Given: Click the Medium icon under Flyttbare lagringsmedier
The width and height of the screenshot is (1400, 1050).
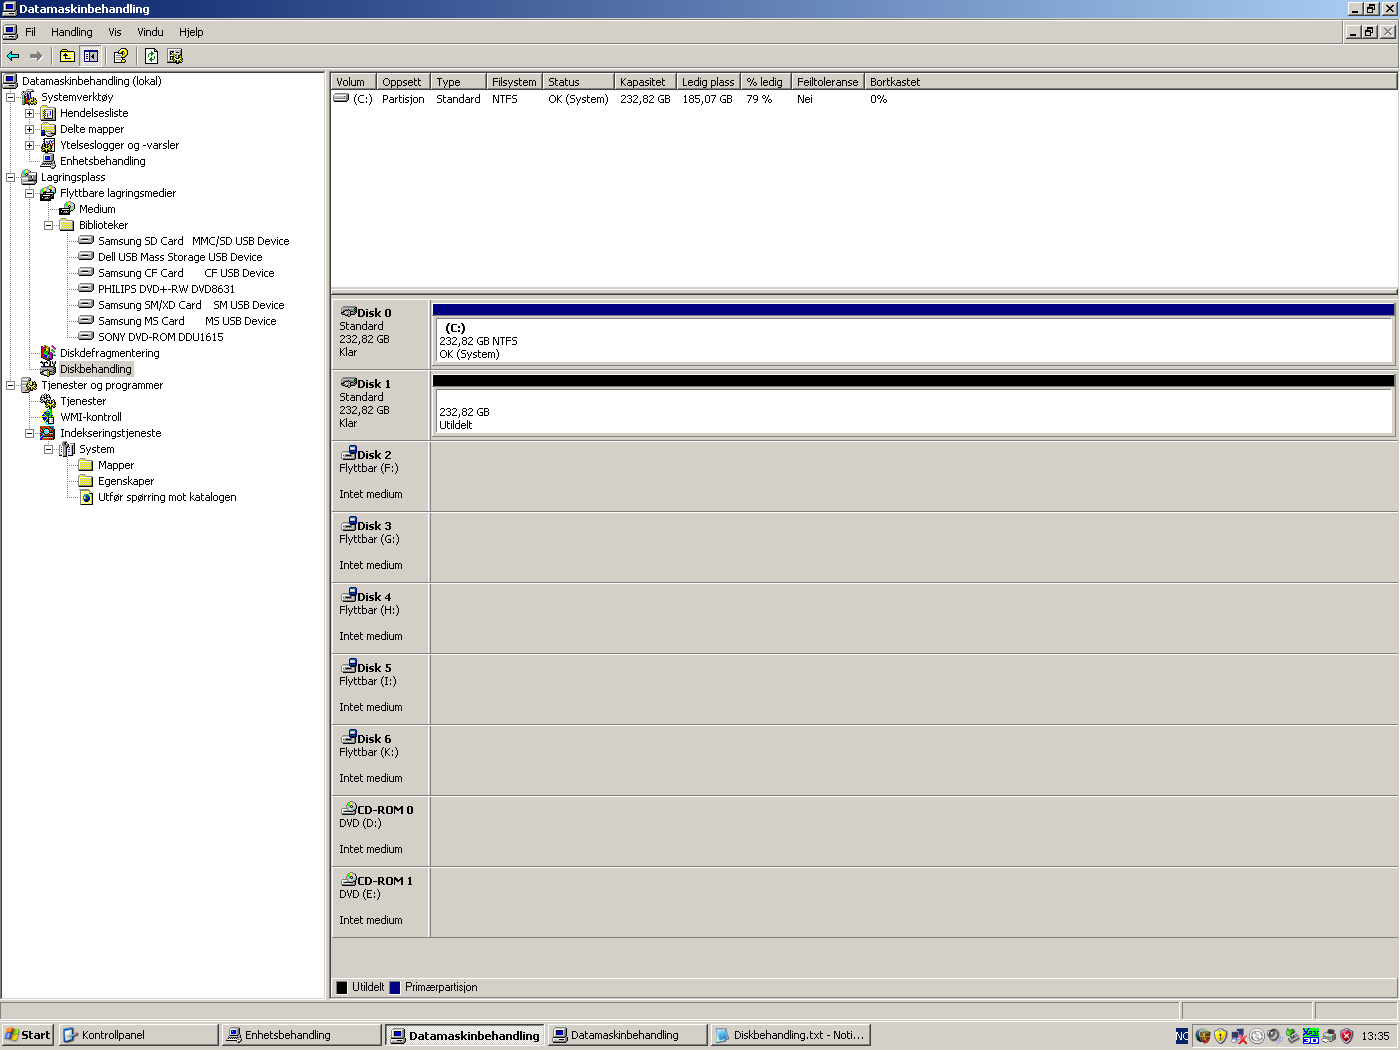Looking at the screenshot, I should (x=67, y=209).
